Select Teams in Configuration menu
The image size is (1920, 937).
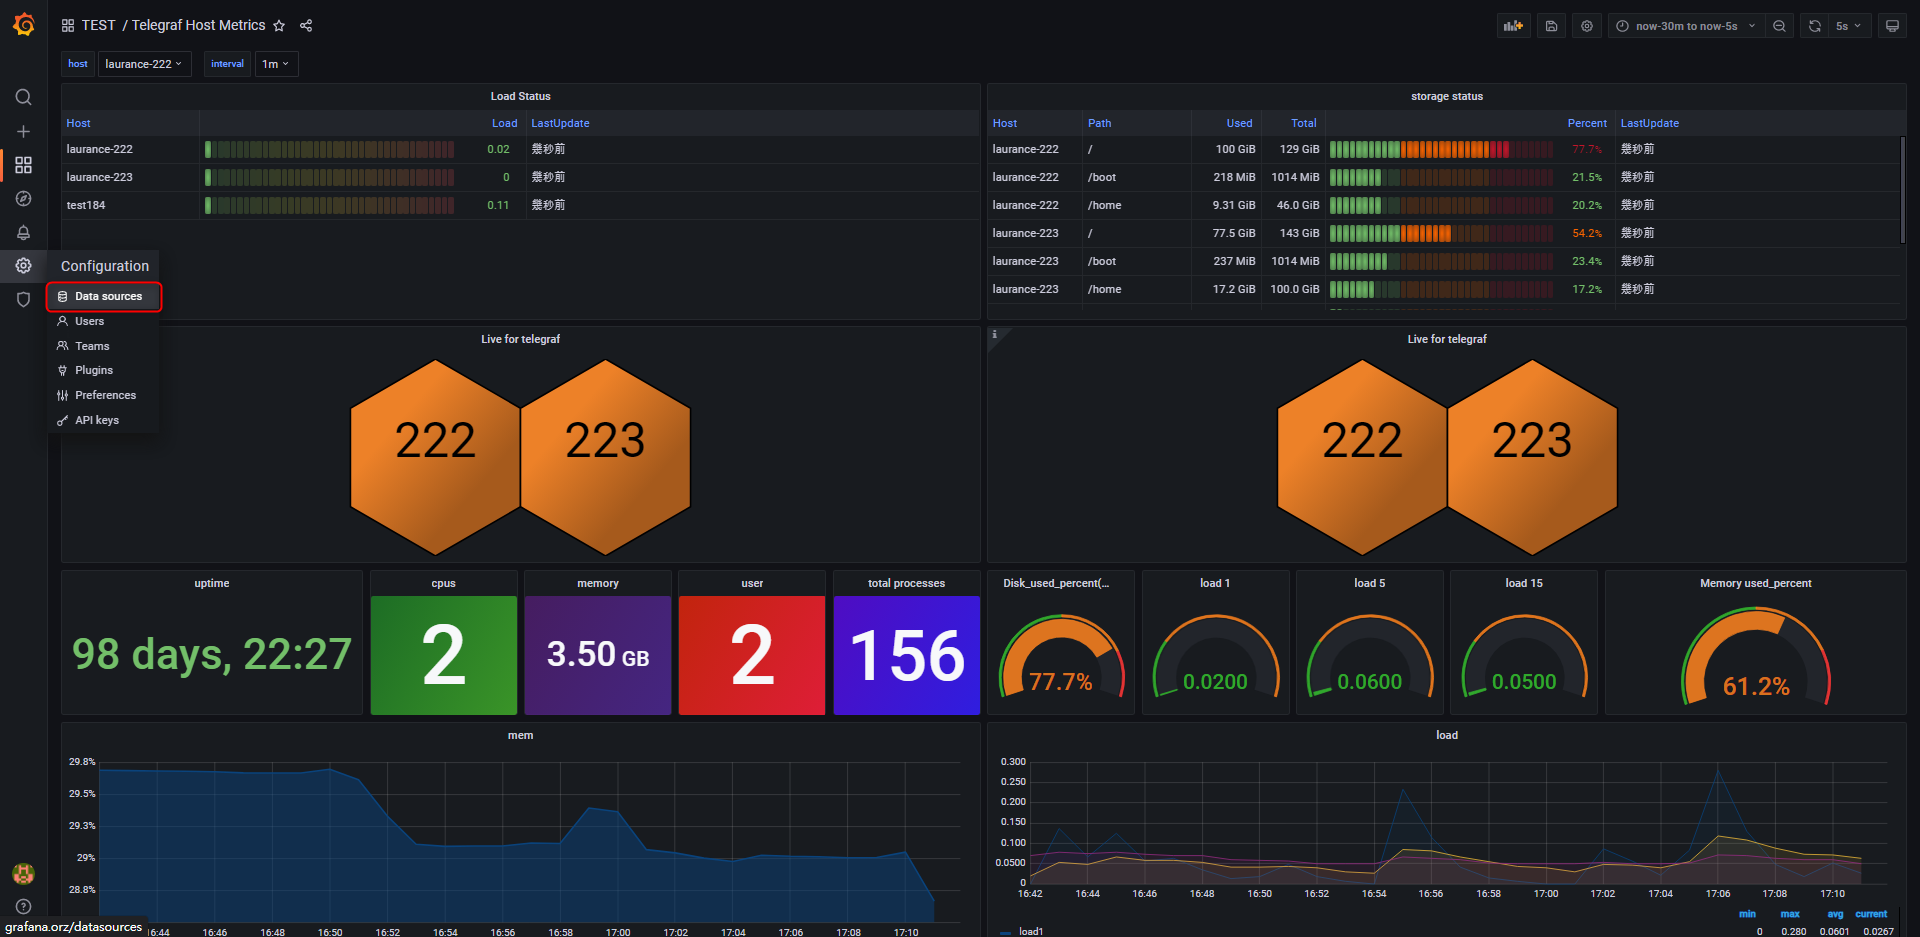(x=103, y=346)
